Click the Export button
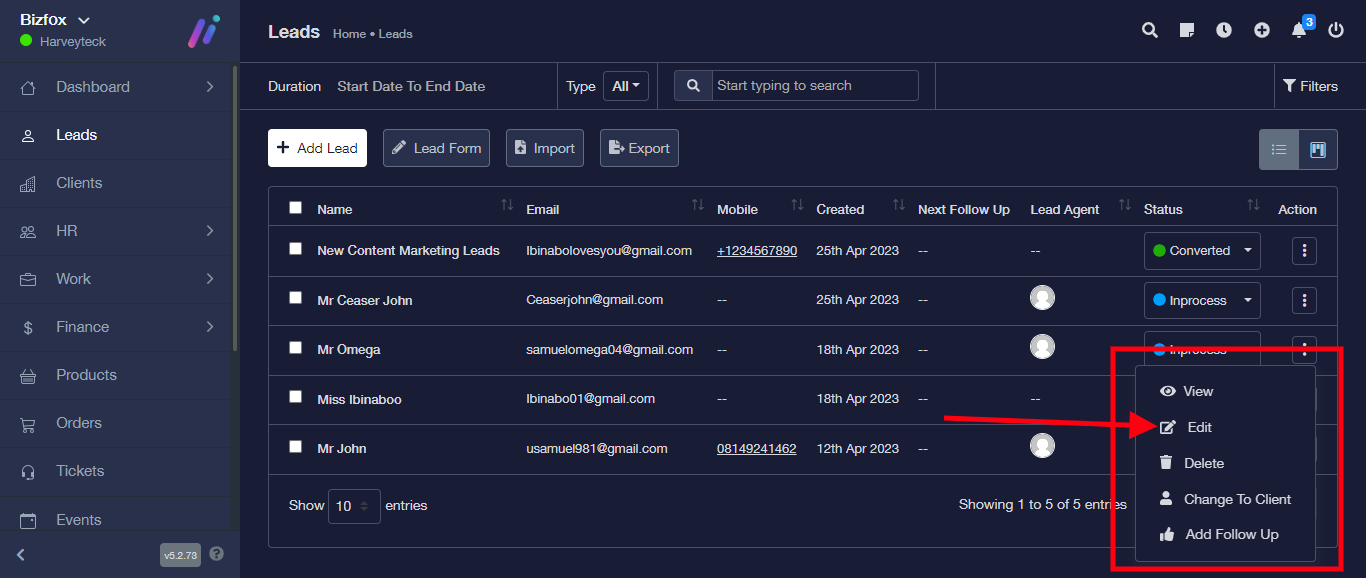This screenshot has width=1366, height=578. pos(639,148)
